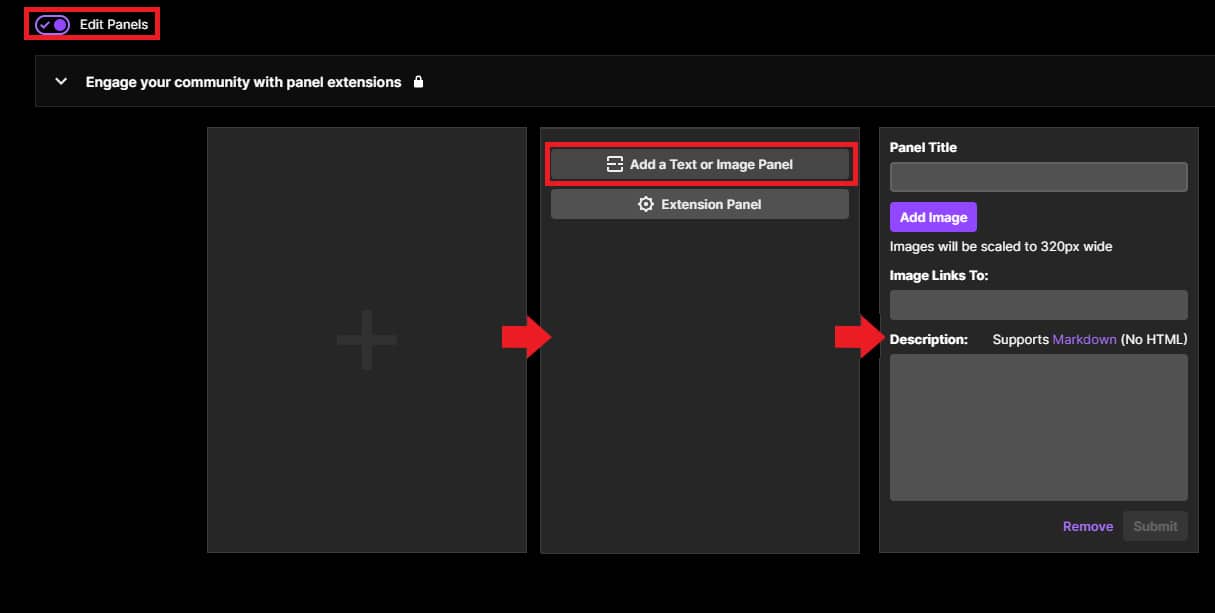Choose the Extension Panel button
Viewport: 1215px width, 613px height.
point(699,204)
